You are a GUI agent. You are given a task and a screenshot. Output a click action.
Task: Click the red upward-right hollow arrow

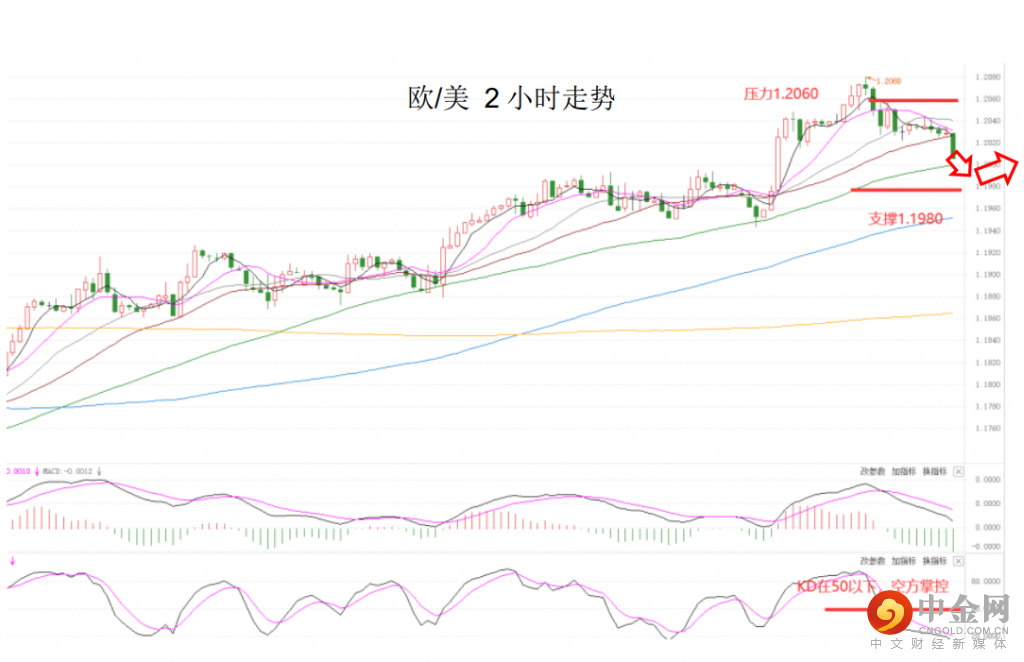997,168
